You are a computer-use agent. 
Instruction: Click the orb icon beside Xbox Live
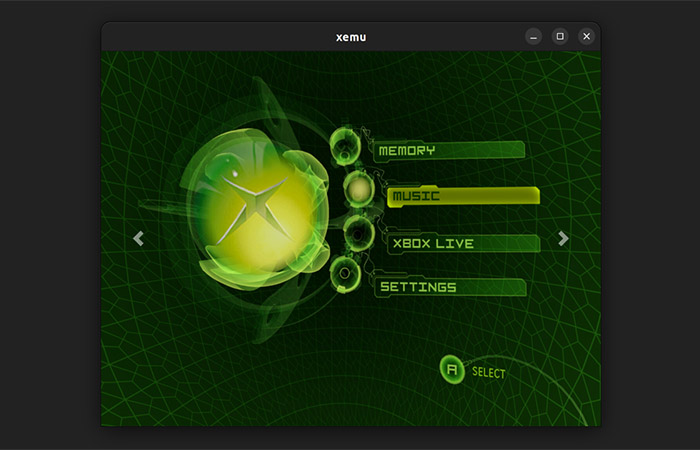click(x=358, y=234)
